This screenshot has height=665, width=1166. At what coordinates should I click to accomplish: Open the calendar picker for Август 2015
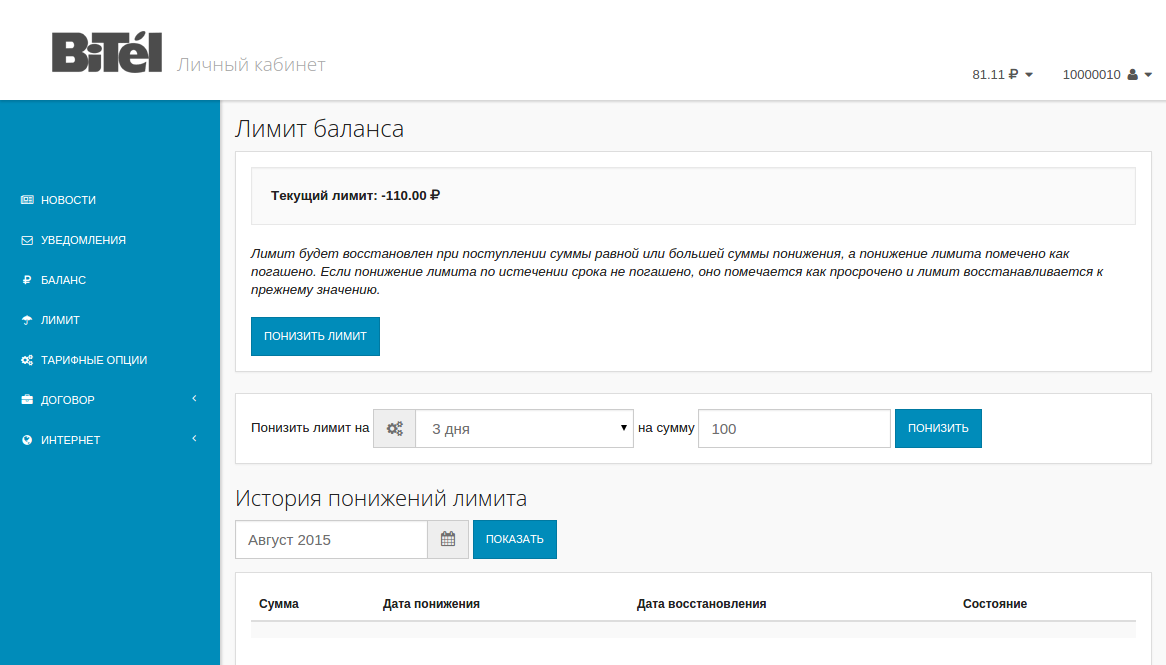point(448,539)
